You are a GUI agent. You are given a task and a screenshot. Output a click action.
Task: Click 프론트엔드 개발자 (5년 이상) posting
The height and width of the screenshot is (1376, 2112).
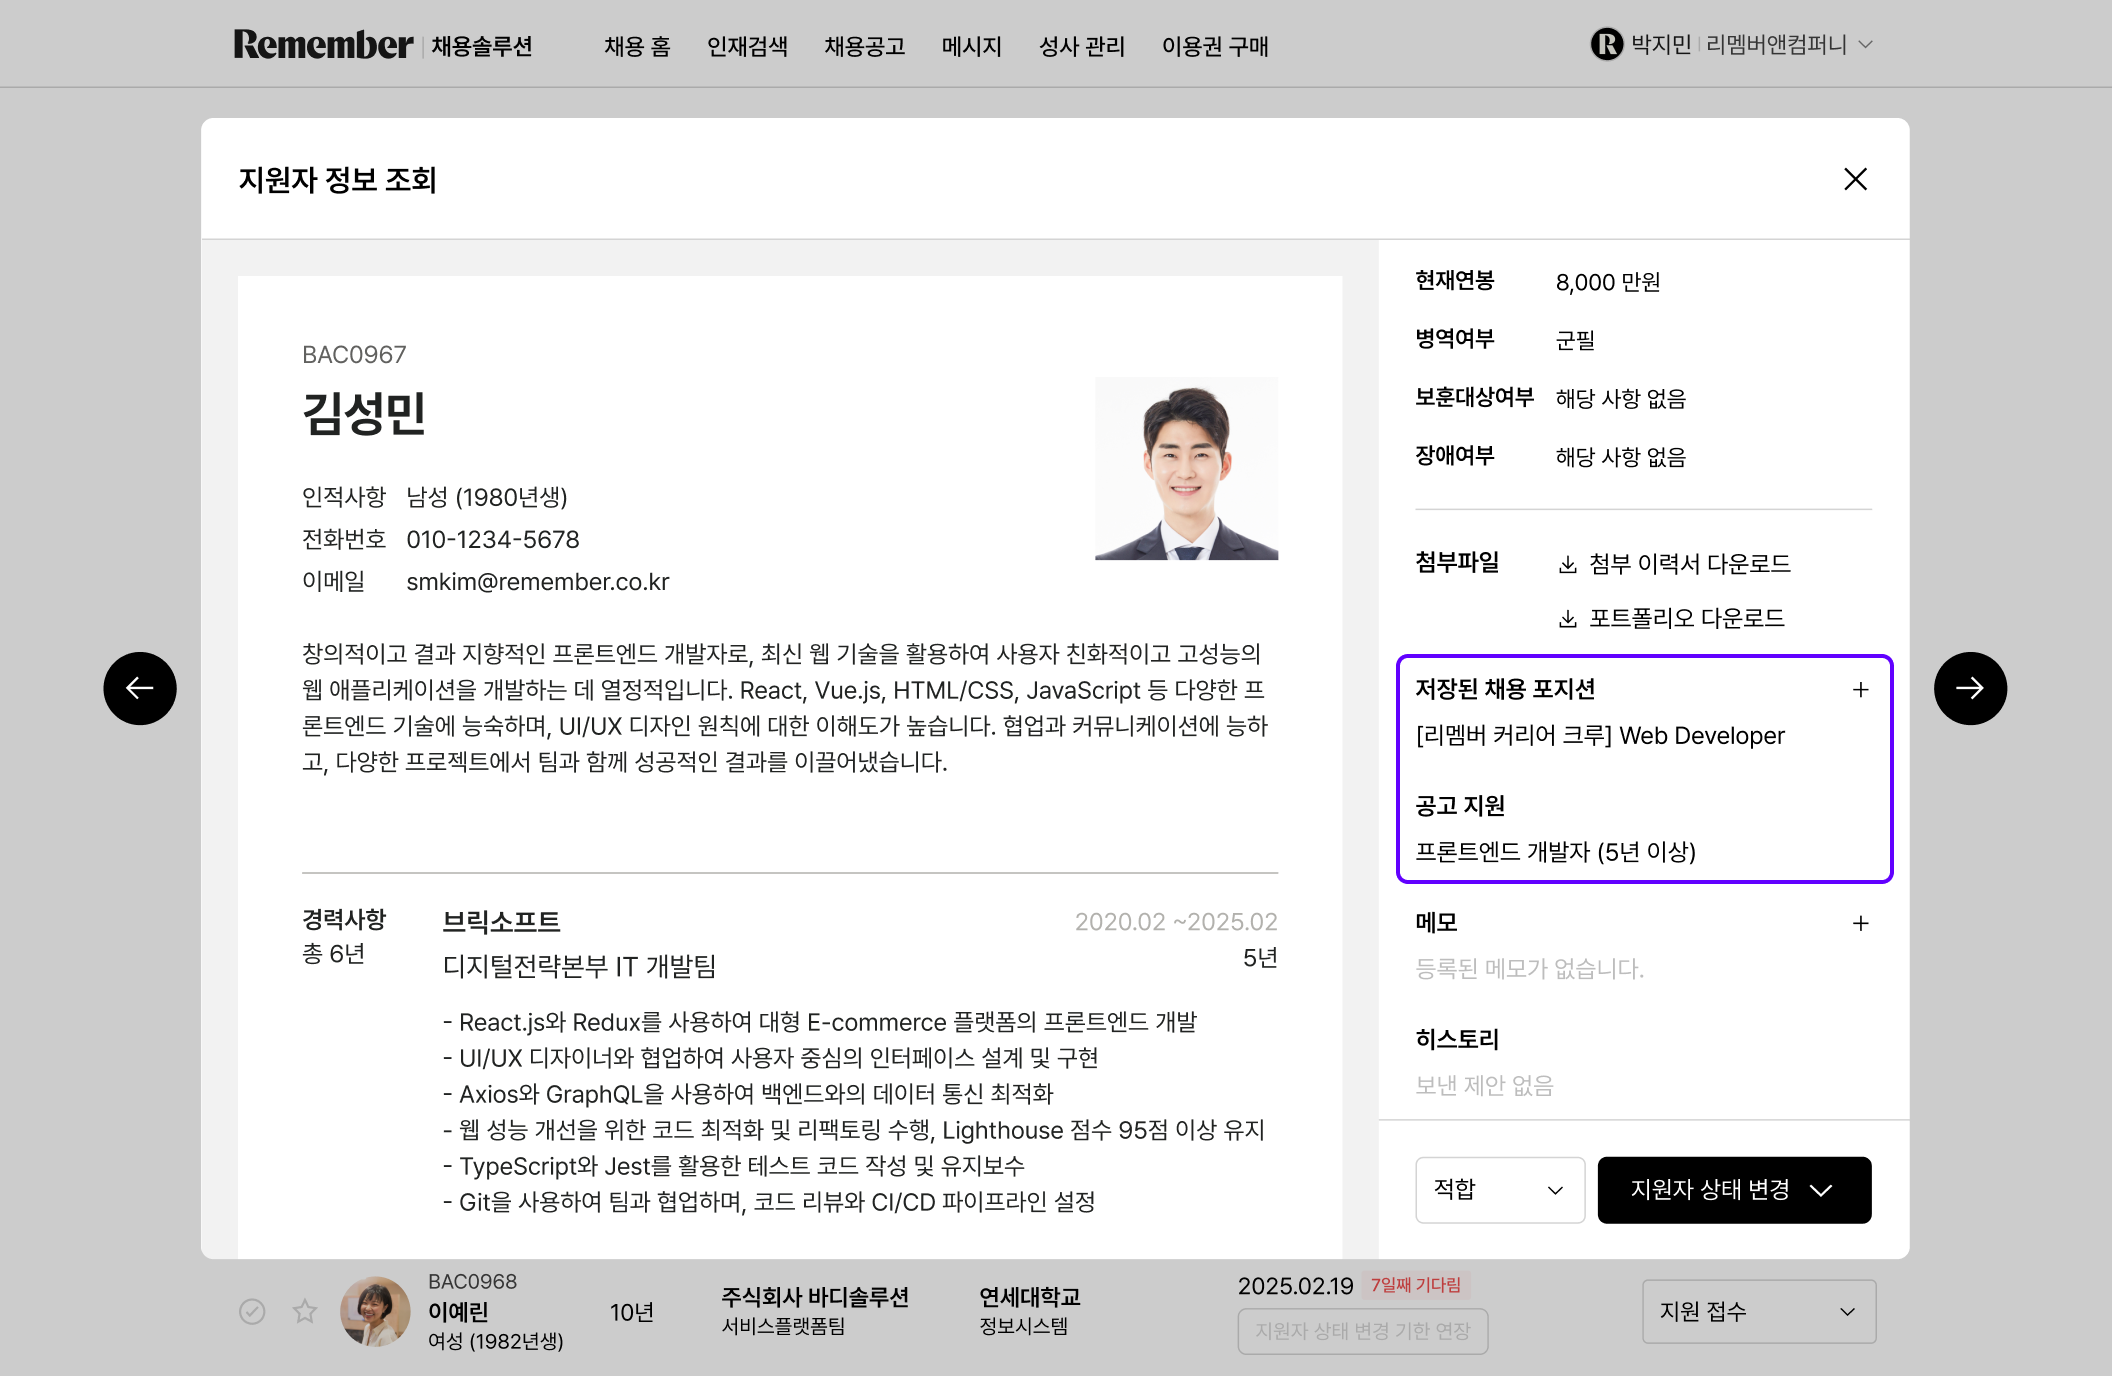[x=1555, y=852]
